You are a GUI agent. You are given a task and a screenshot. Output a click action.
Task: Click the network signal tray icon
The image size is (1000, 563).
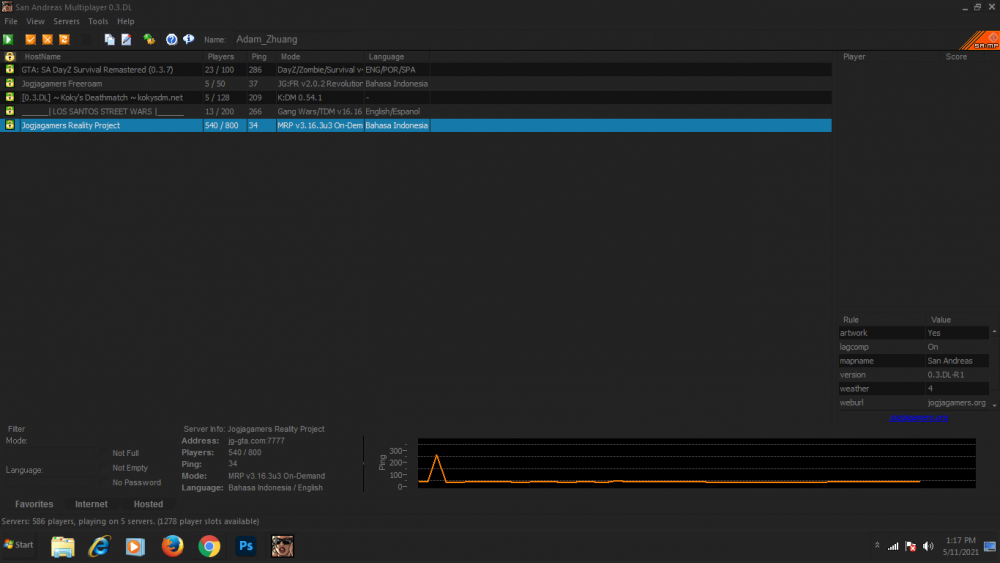(893, 546)
